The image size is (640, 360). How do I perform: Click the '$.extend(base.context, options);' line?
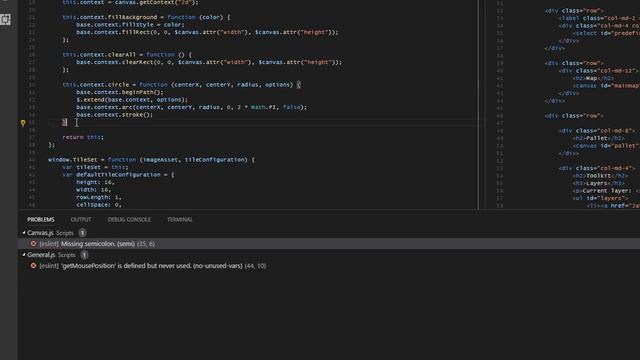click(x=132, y=100)
